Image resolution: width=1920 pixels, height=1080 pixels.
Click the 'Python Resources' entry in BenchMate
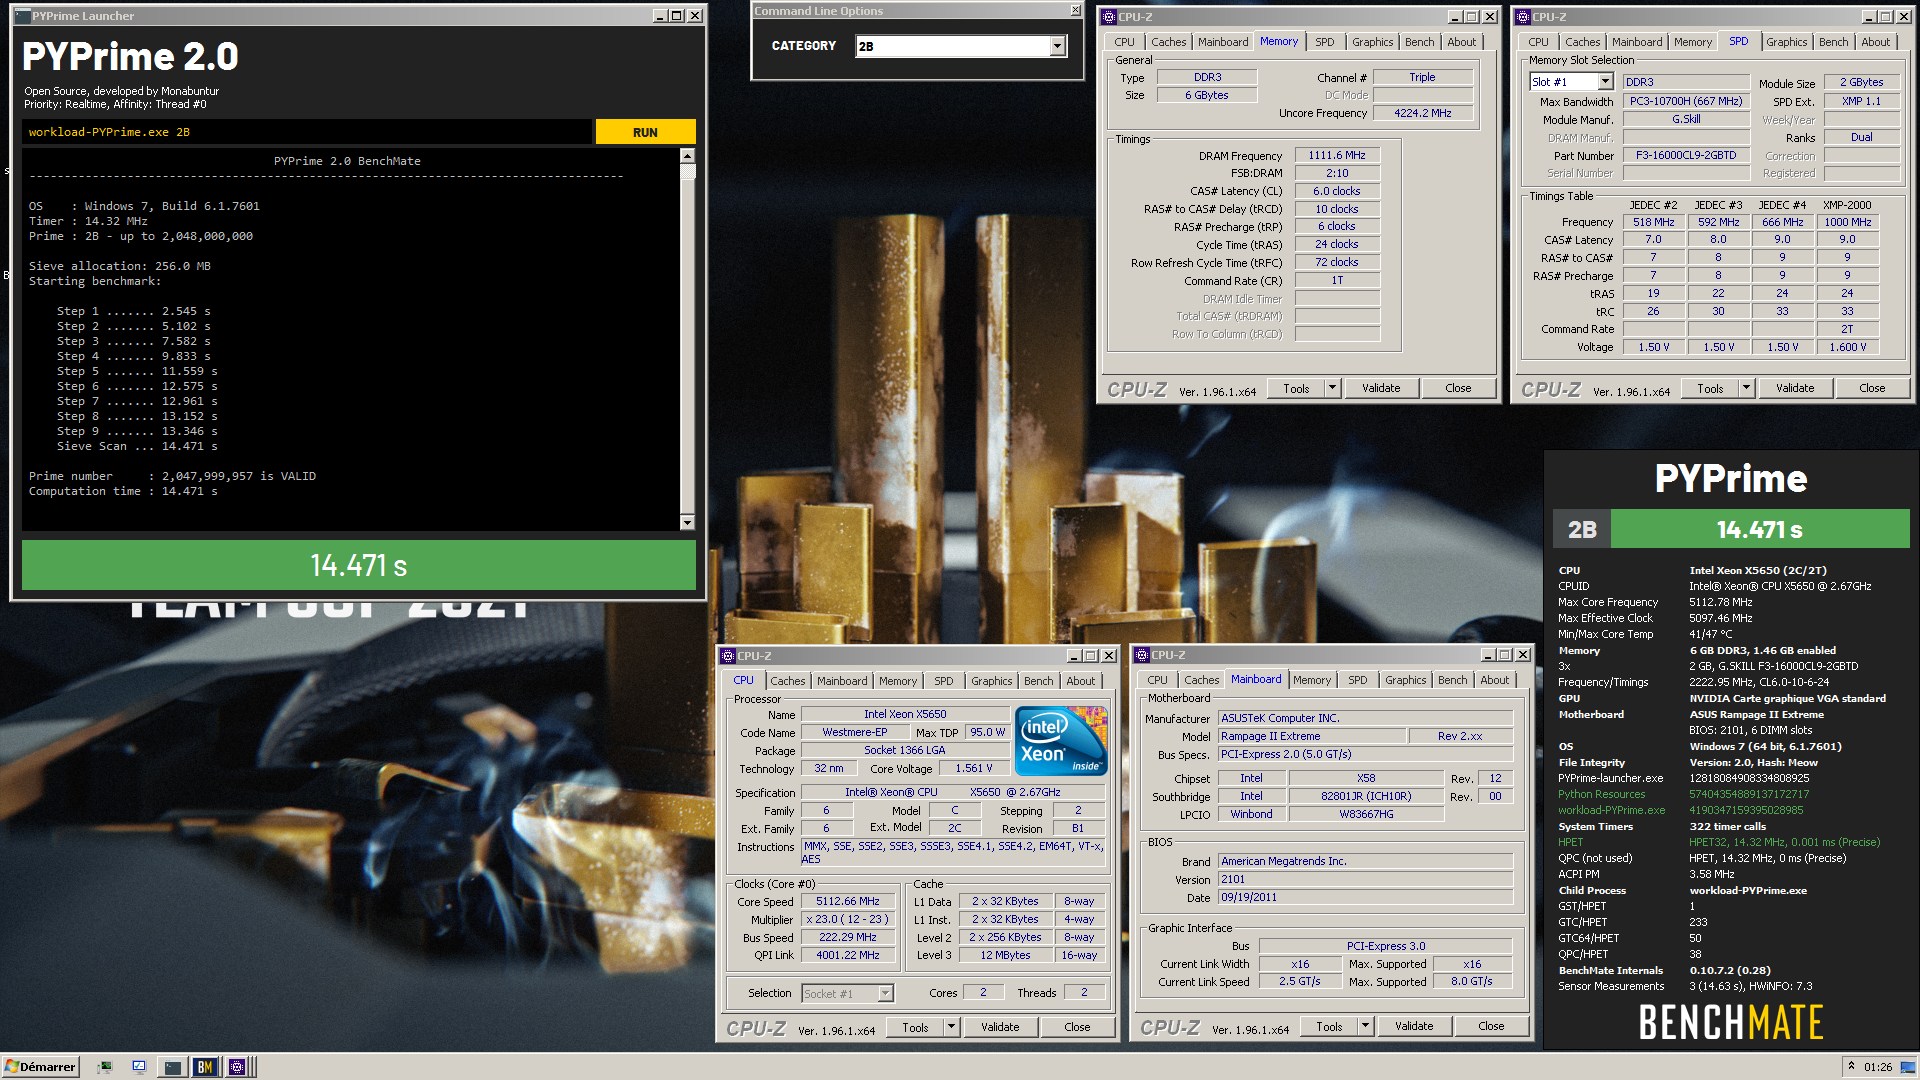(x=1601, y=794)
